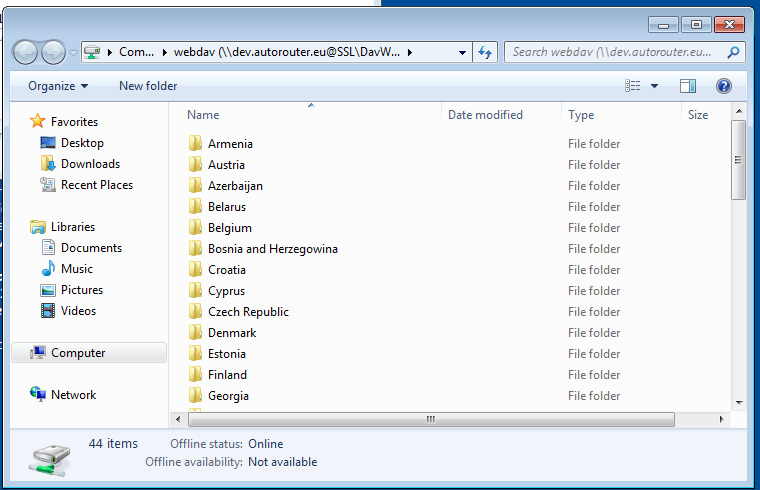Select the Georgia folder icon
Viewport: 760px width, 490px height.
195,395
